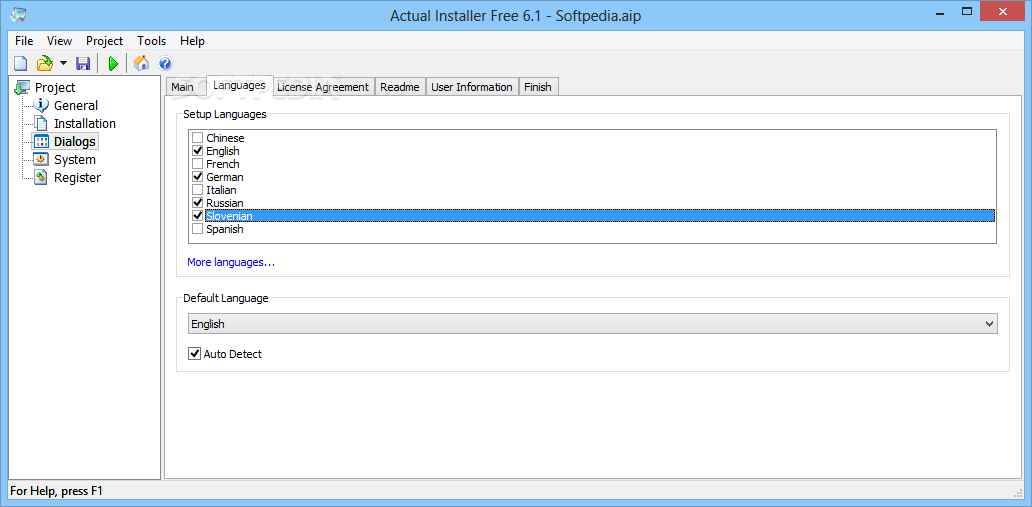This screenshot has width=1032, height=507.
Task: Enable the Spanish language checkbox
Action: pos(197,229)
